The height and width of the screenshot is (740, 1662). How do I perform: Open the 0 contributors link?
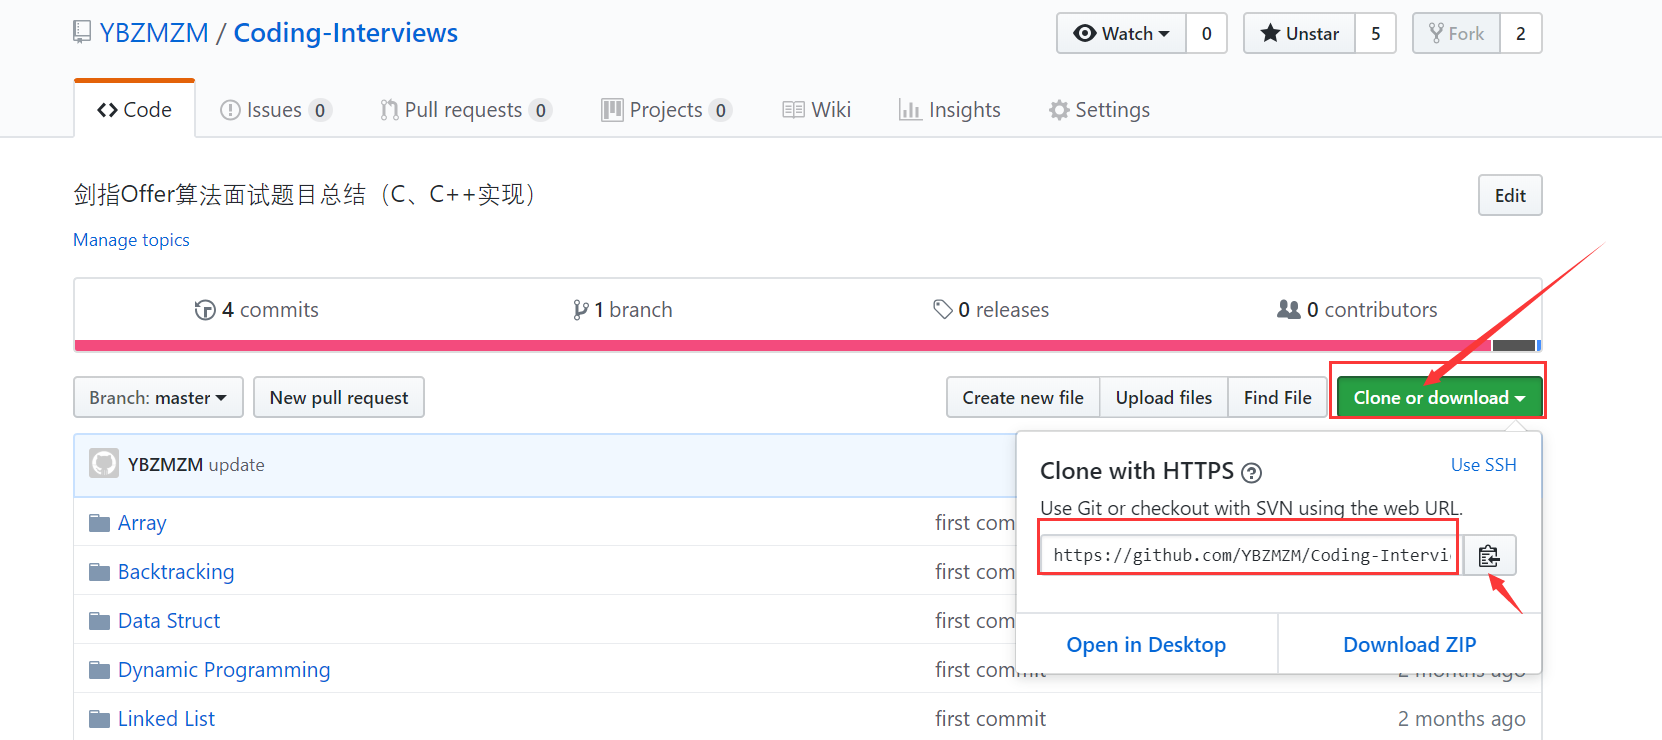coord(1357,310)
